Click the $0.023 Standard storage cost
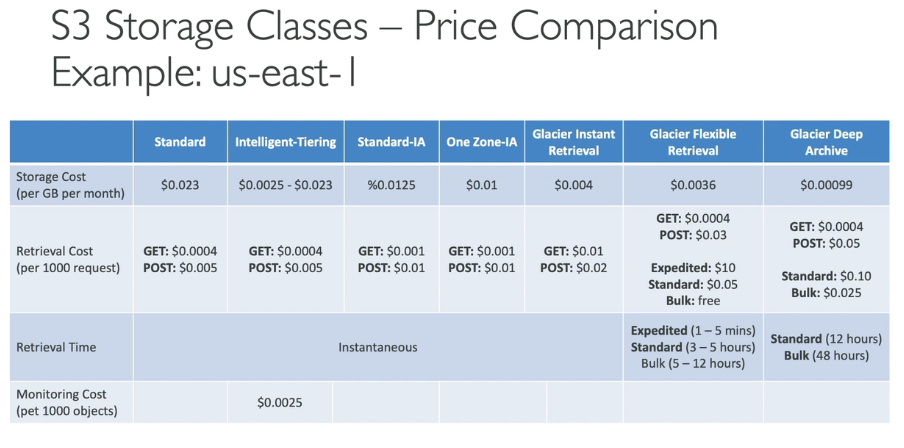904x448 pixels. [180, 185]
